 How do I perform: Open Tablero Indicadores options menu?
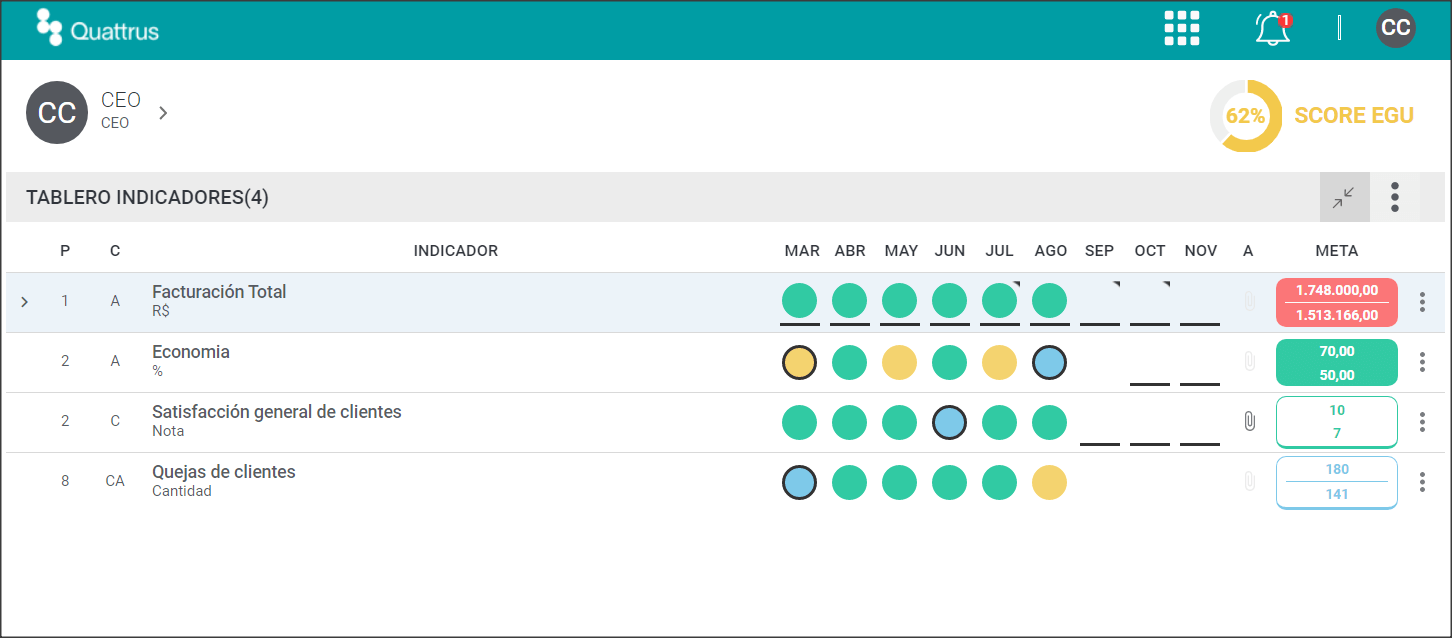[x=1395, y=197]
